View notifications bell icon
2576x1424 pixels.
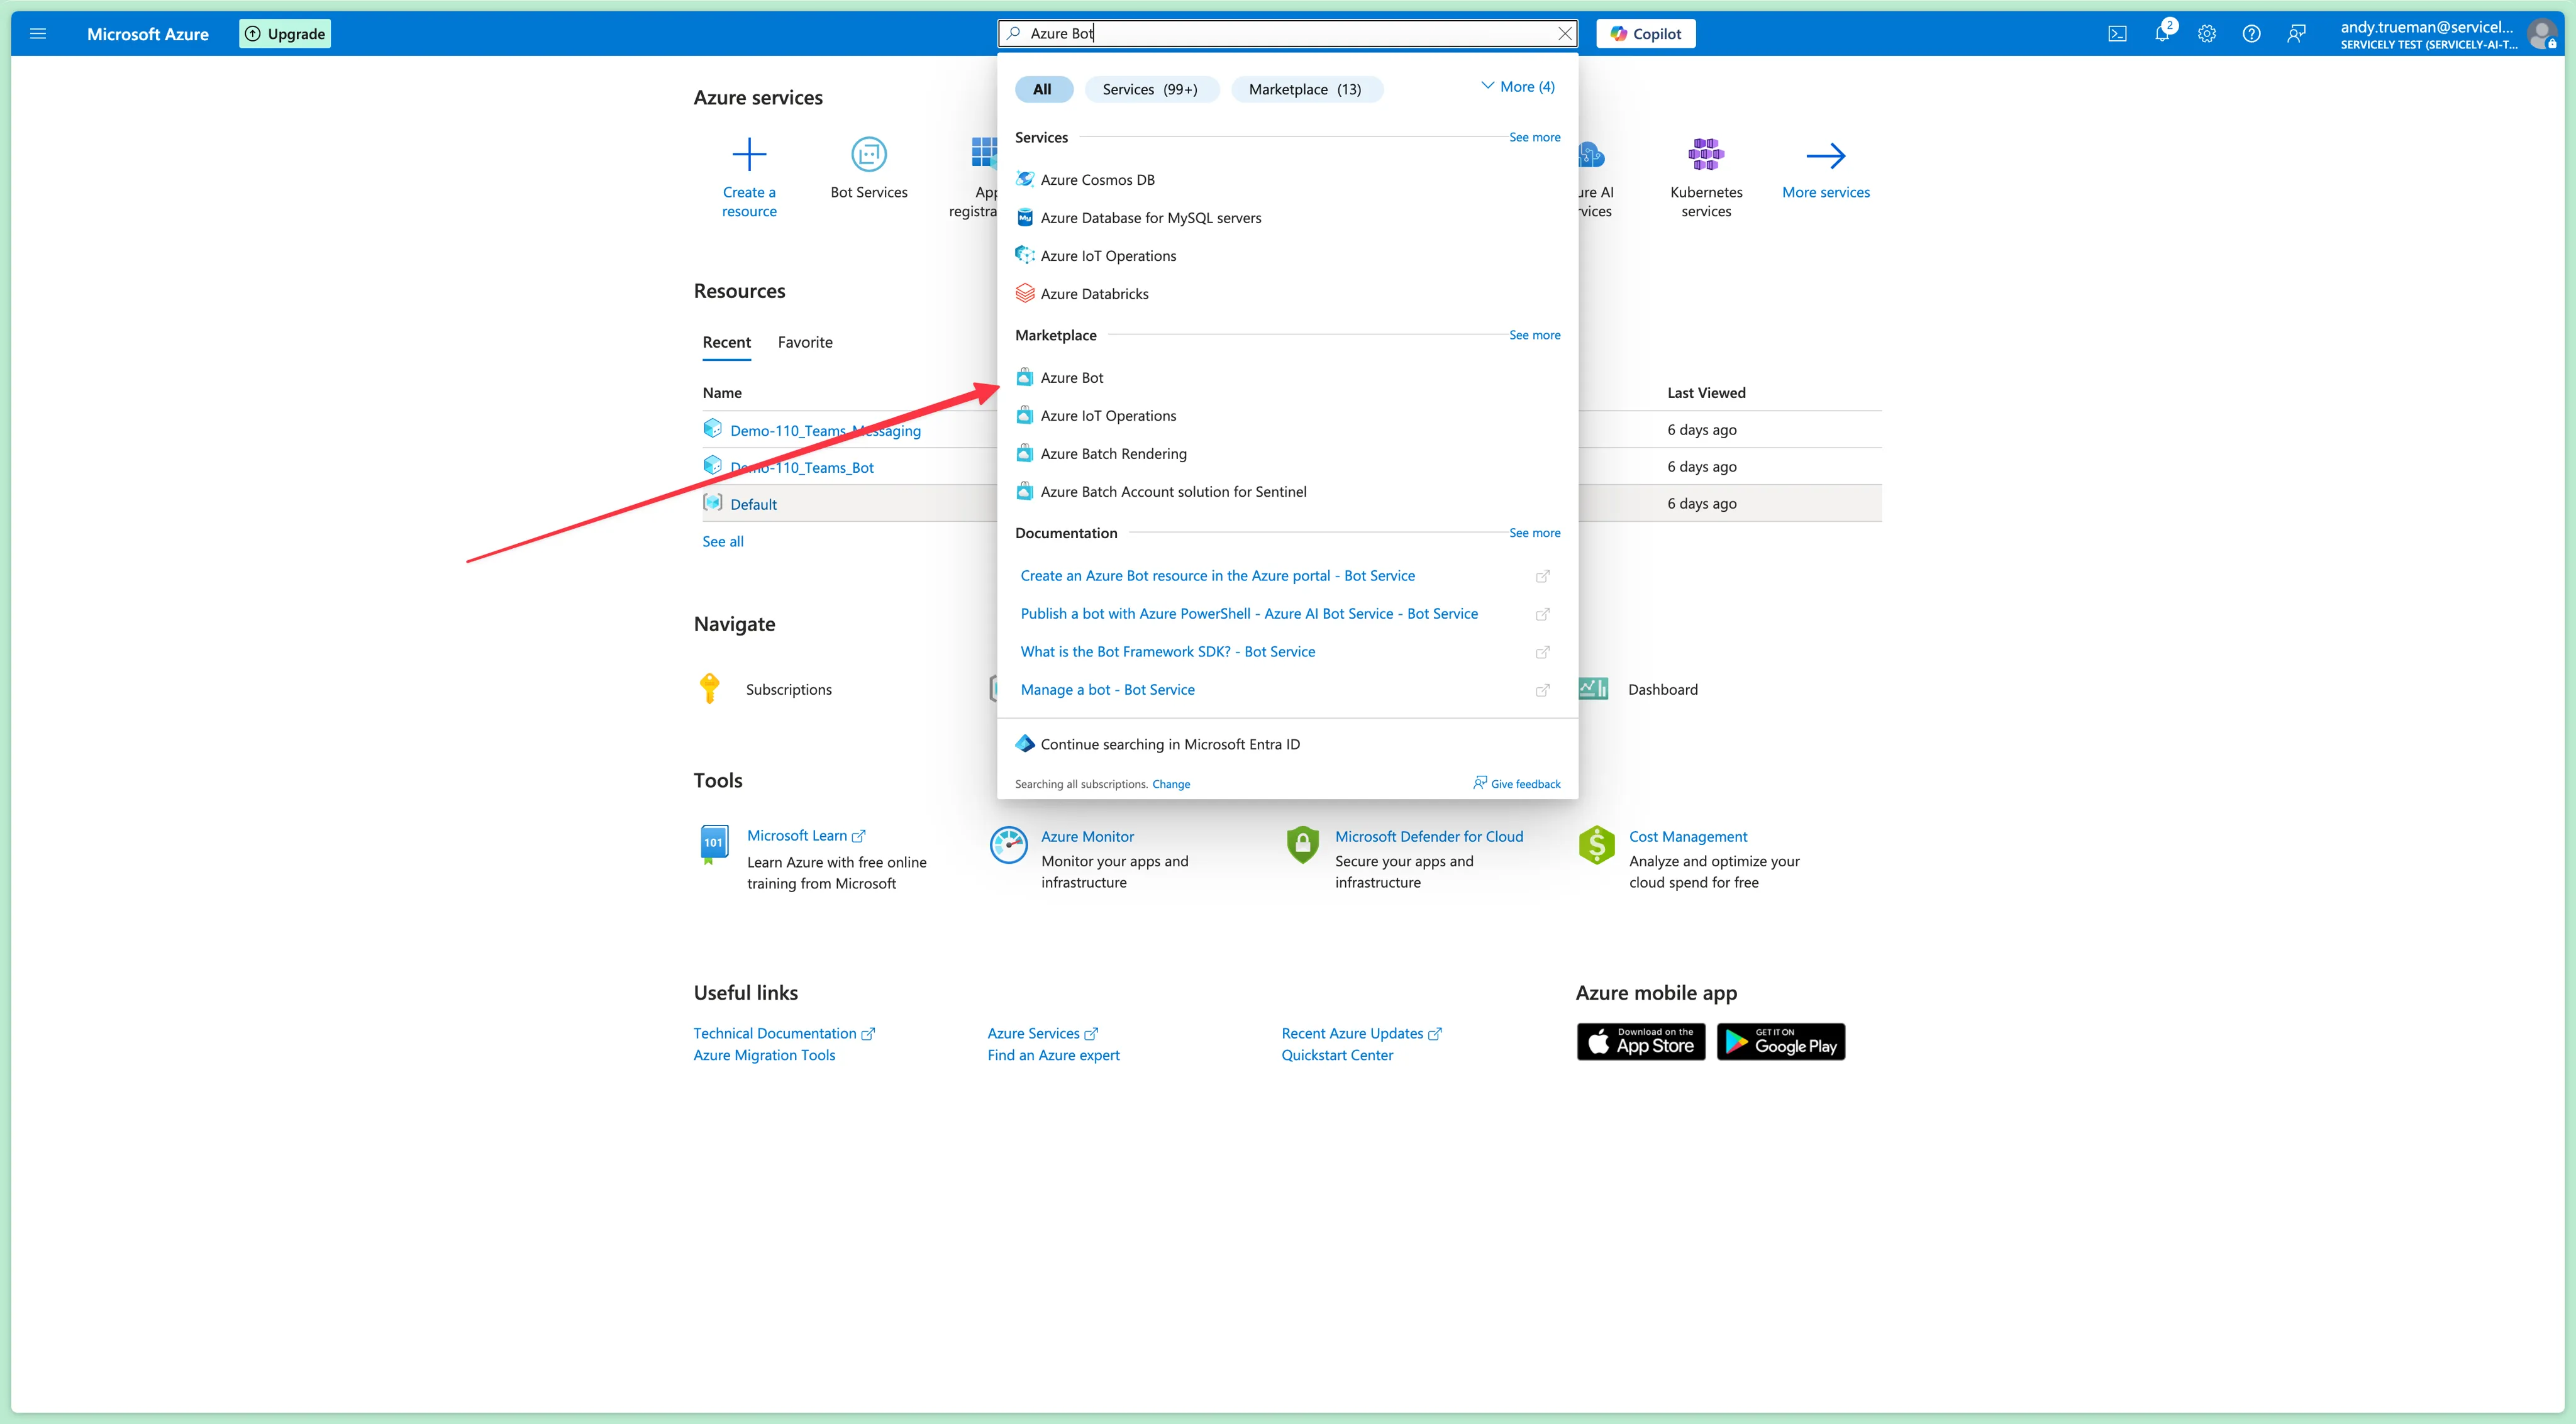(2162, 34)
